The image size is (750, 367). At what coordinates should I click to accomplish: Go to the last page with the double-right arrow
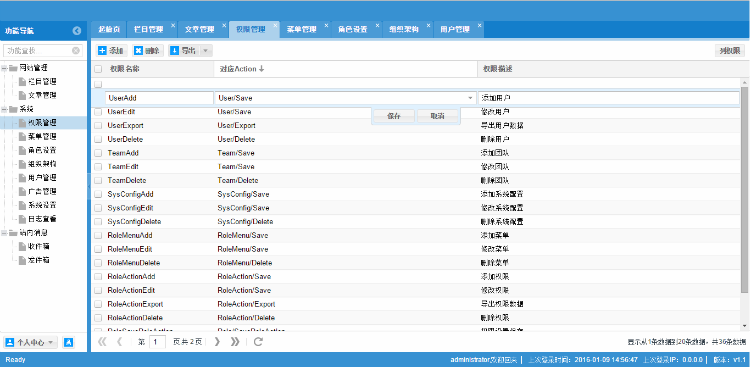pyautogui.click(x=235, y=342)
